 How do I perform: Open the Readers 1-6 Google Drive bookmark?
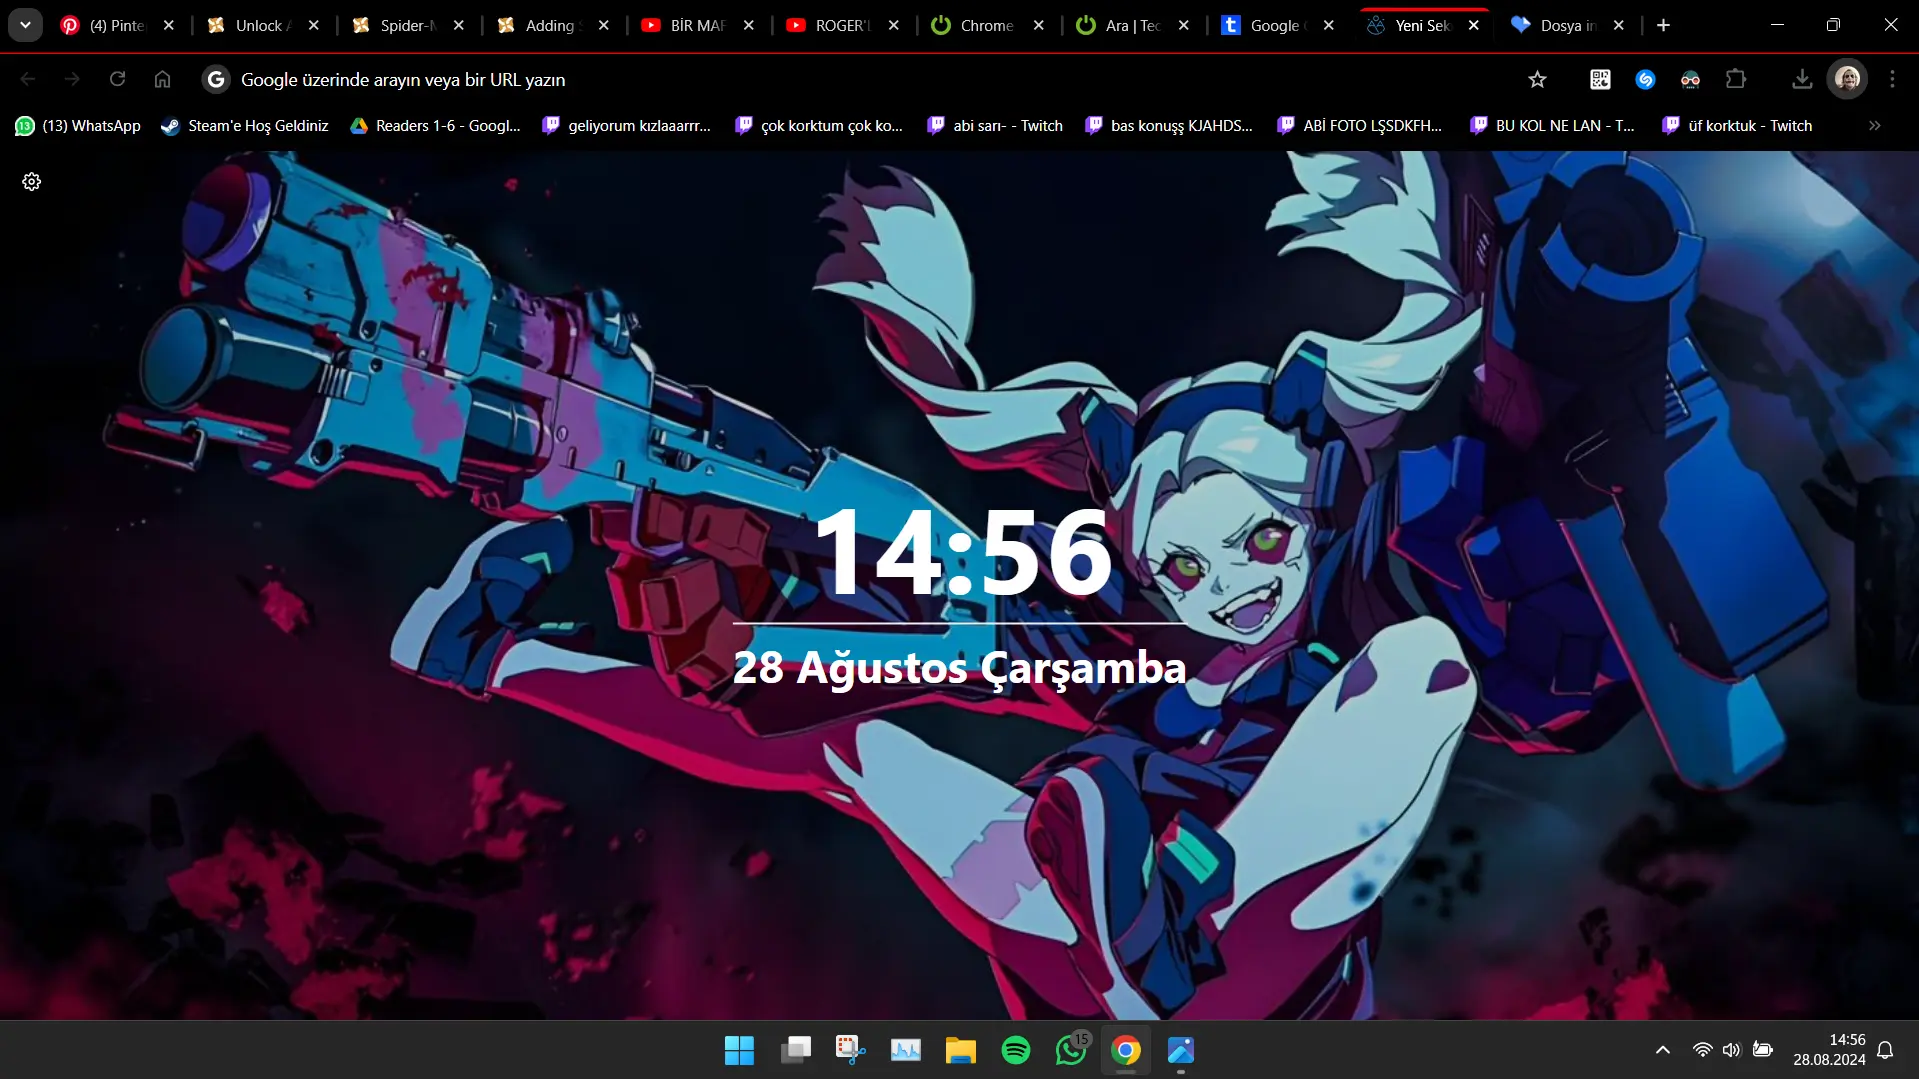click(x=435, y=126)
